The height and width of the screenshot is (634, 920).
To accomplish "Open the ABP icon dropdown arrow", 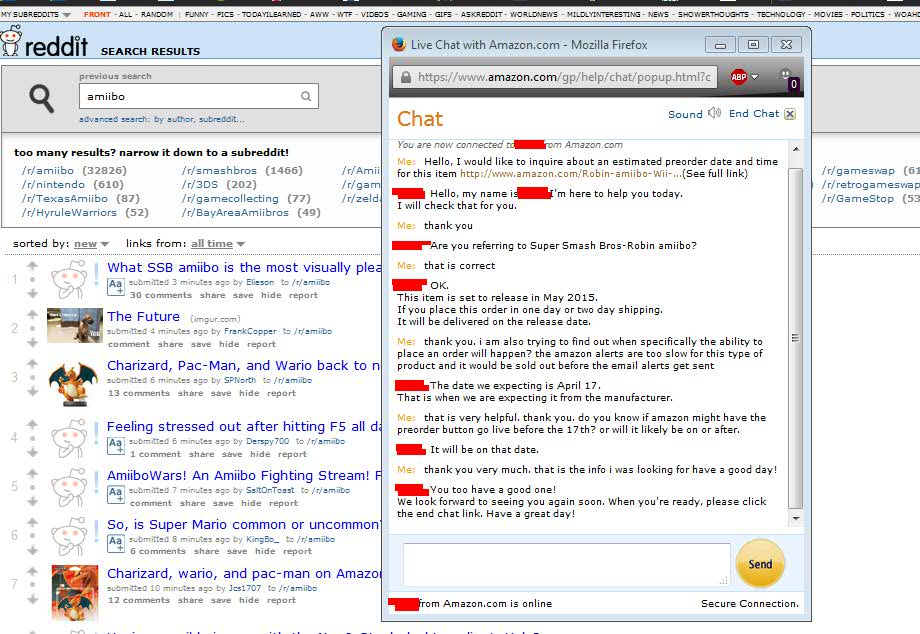I will (755, 77).
